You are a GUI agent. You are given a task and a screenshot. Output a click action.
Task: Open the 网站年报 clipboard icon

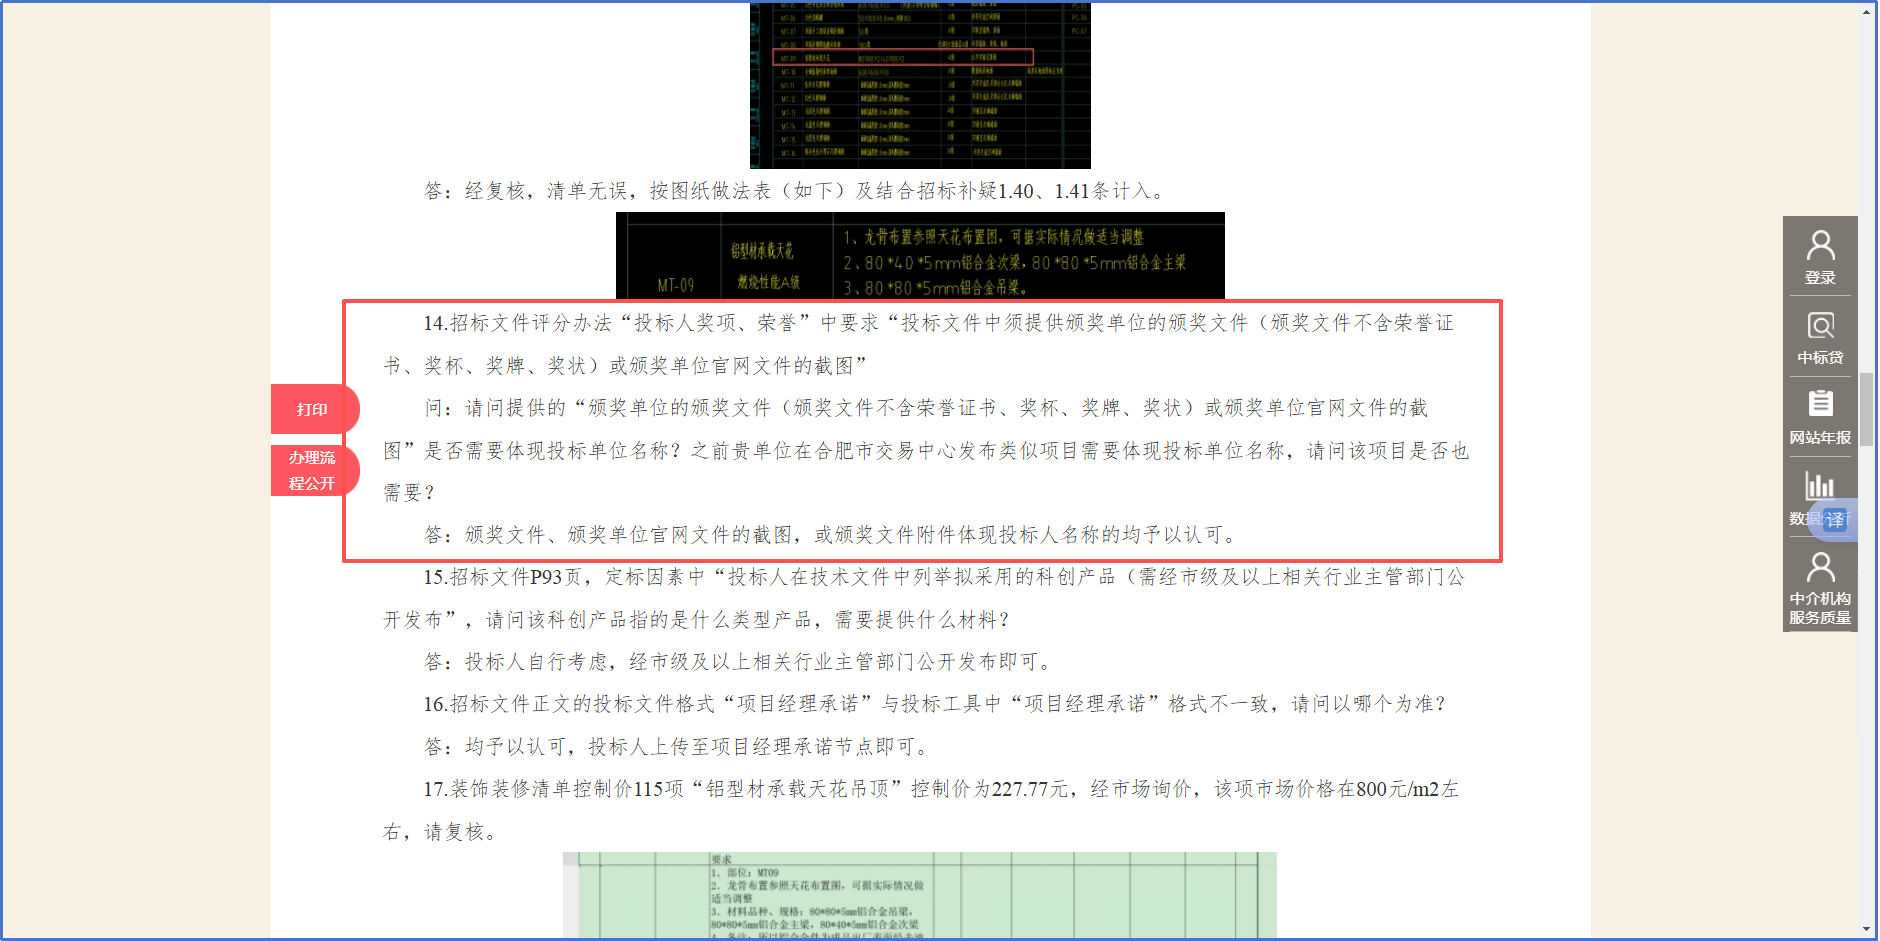[x=1820, y=416]
